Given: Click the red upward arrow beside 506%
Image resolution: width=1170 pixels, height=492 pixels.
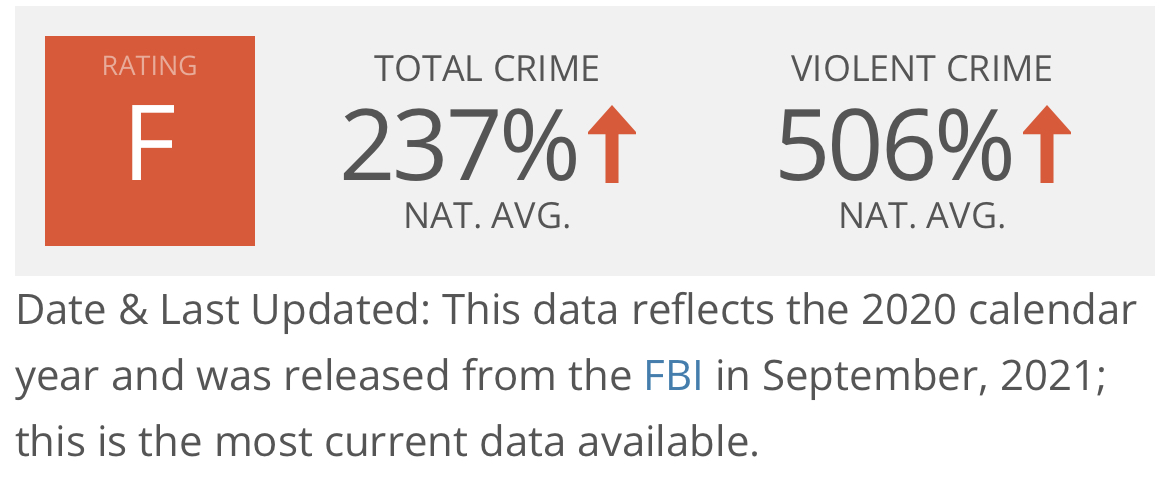Looking at the screenshot, I should [1047, 144].
